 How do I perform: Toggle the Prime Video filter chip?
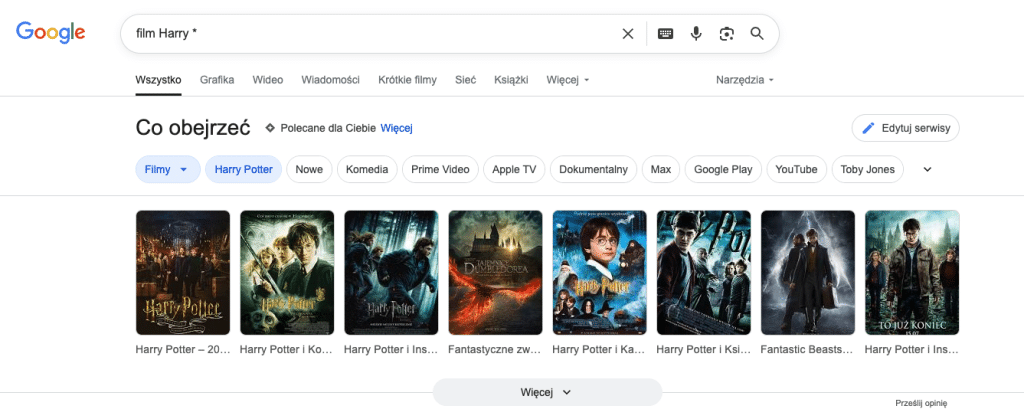click(x=440, y=170)
